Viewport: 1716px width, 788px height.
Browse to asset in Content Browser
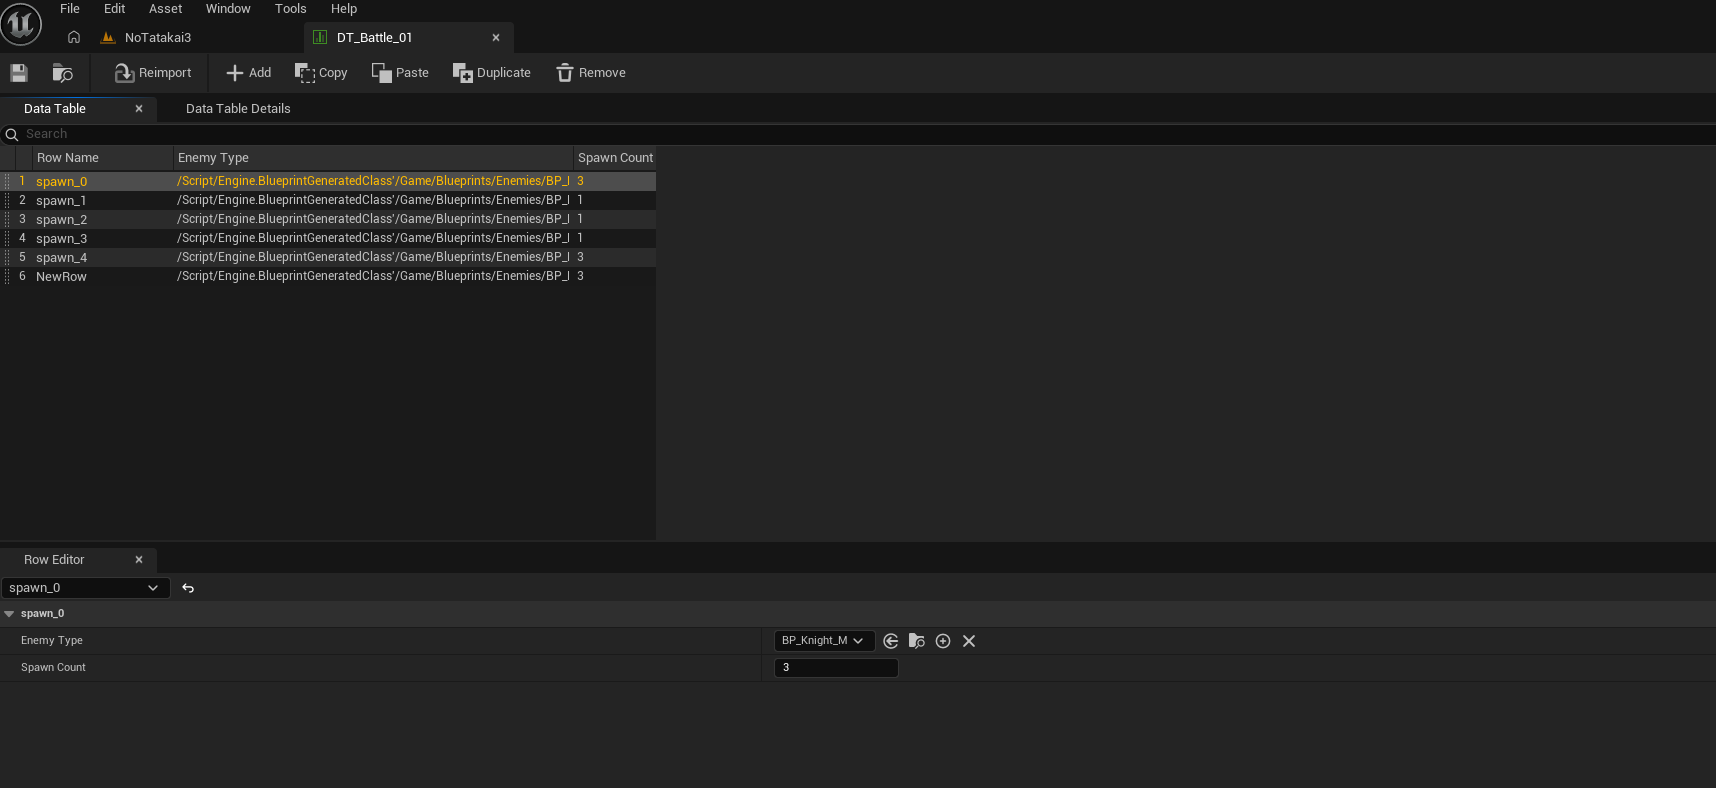point(62,73)
